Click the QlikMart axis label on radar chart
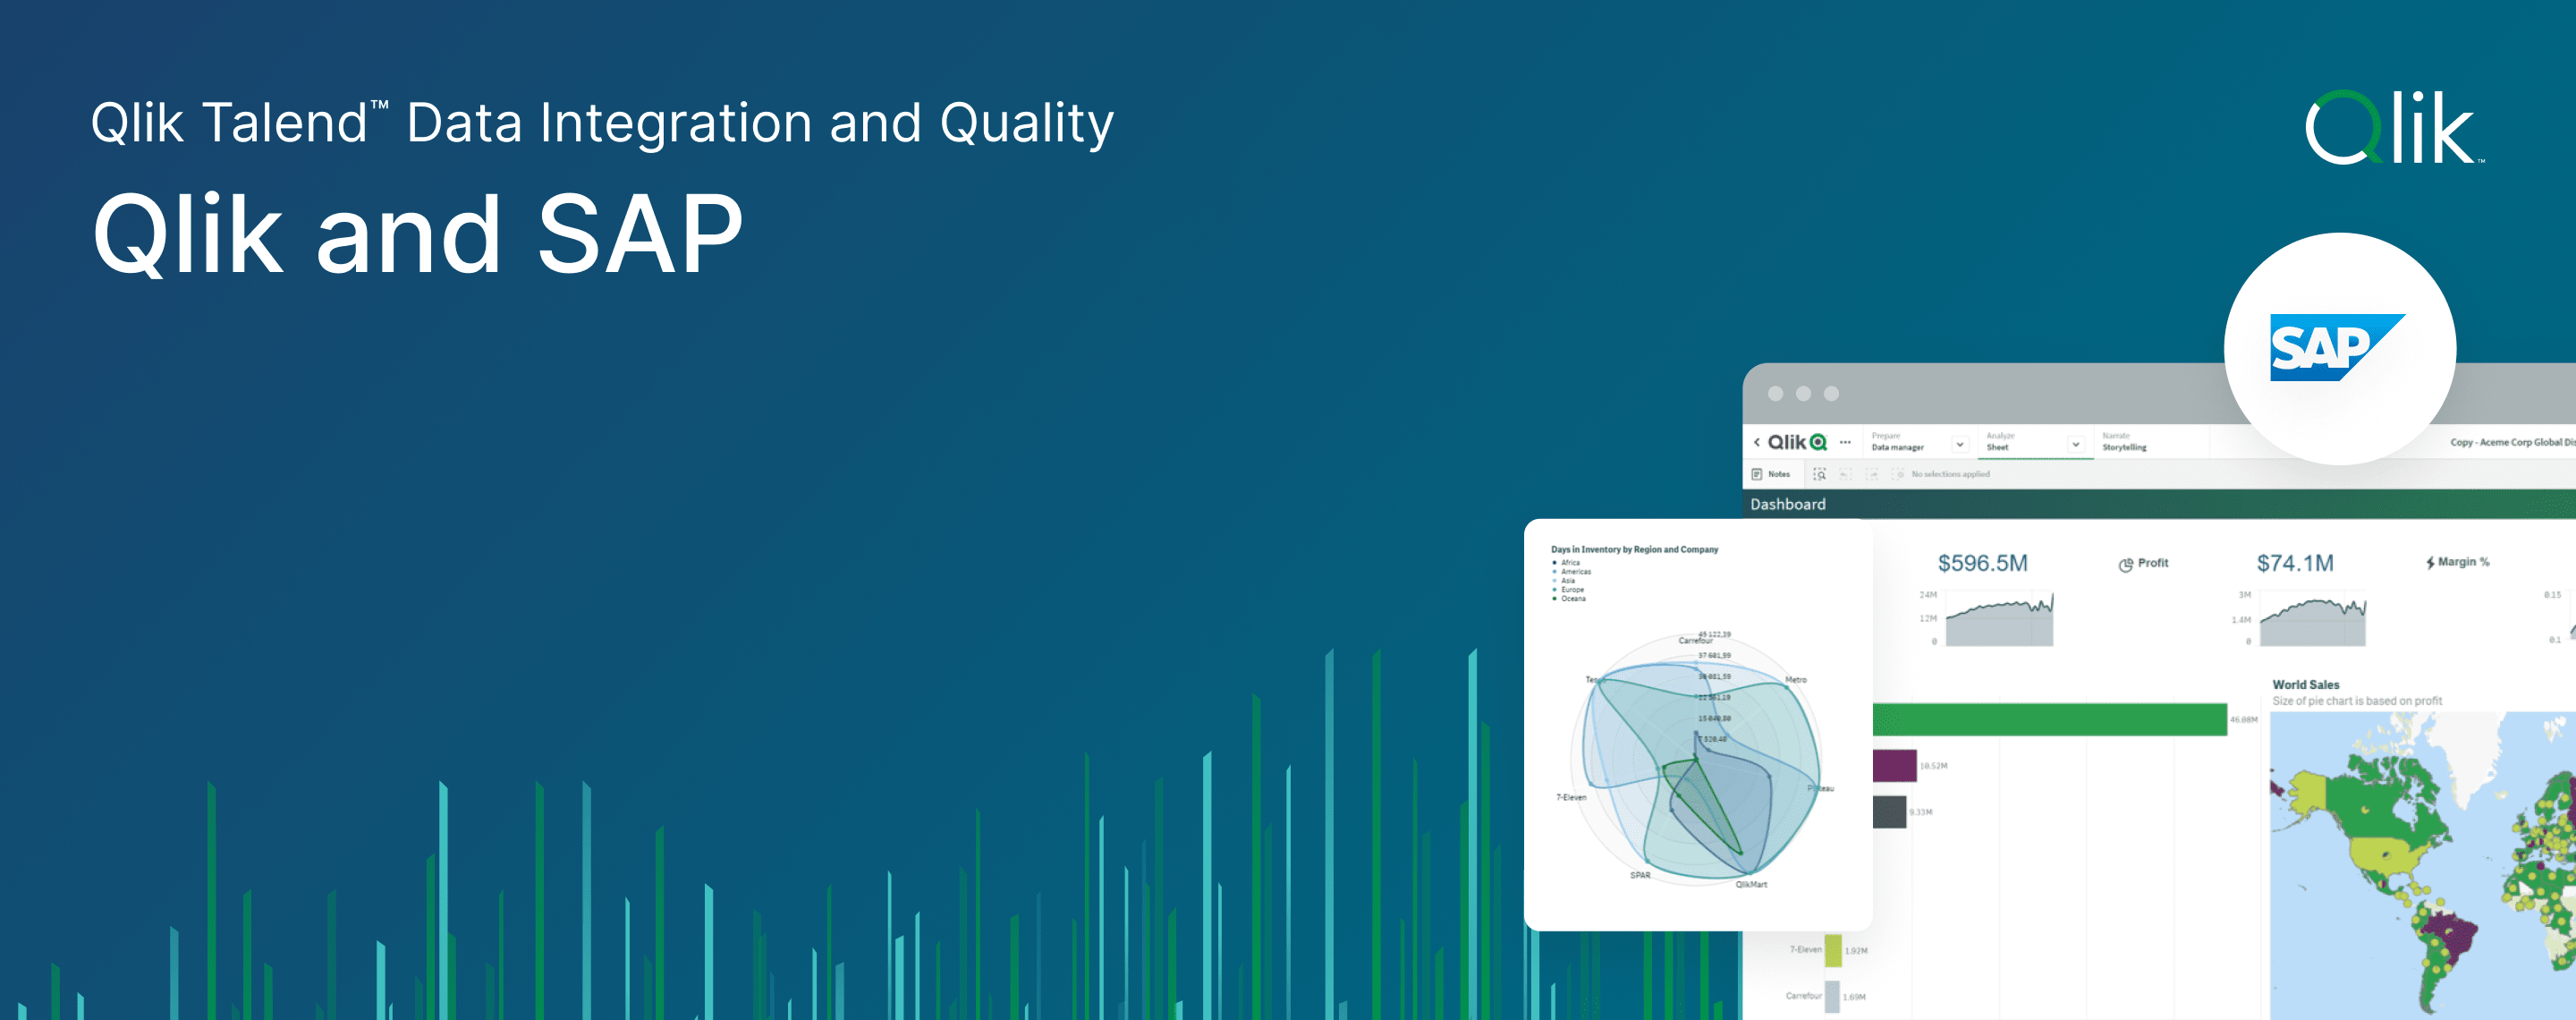 pos(1751,885)
